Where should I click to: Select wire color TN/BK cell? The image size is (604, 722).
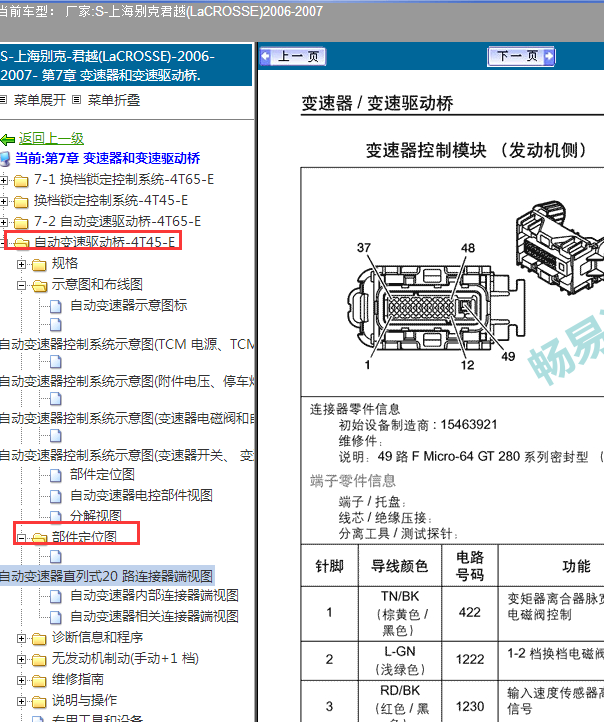400,613
